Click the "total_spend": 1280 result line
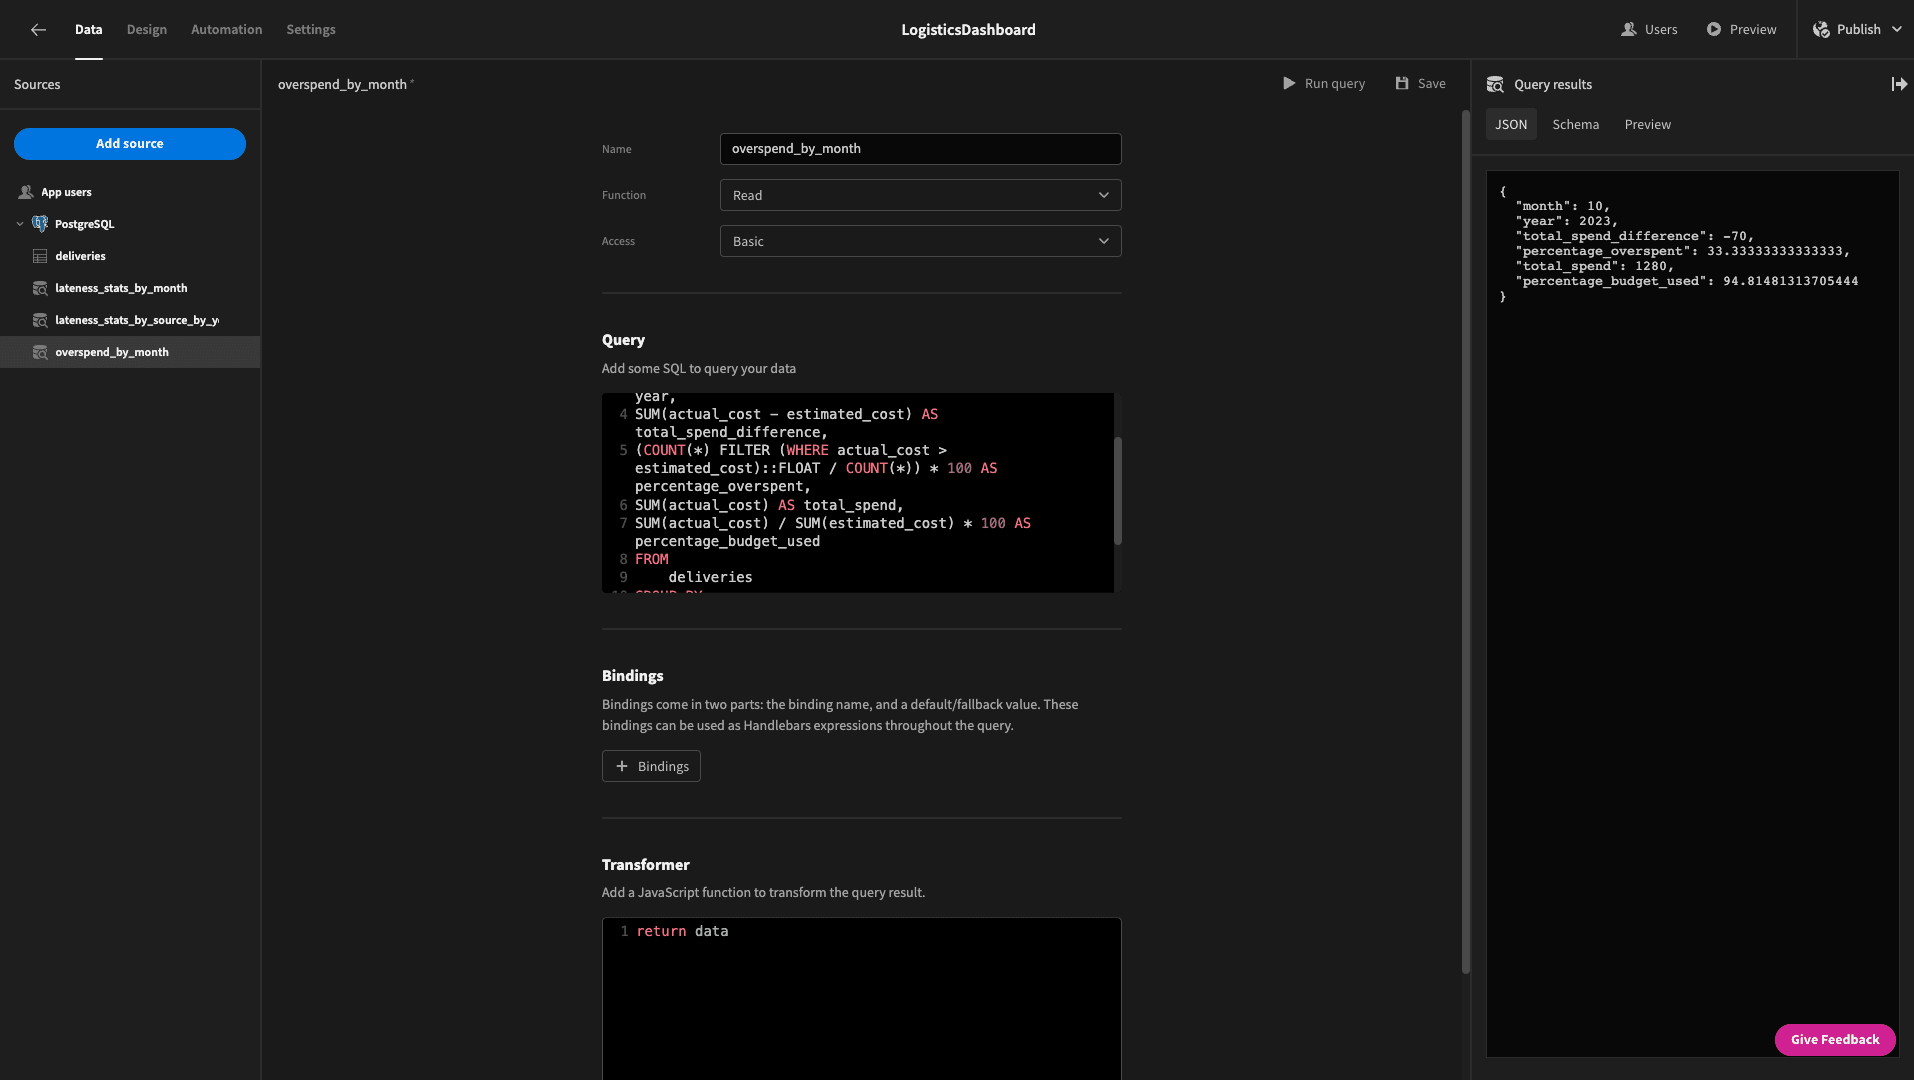Viewport: 1914px width, 1080px height. click(x=1594, y=267)
